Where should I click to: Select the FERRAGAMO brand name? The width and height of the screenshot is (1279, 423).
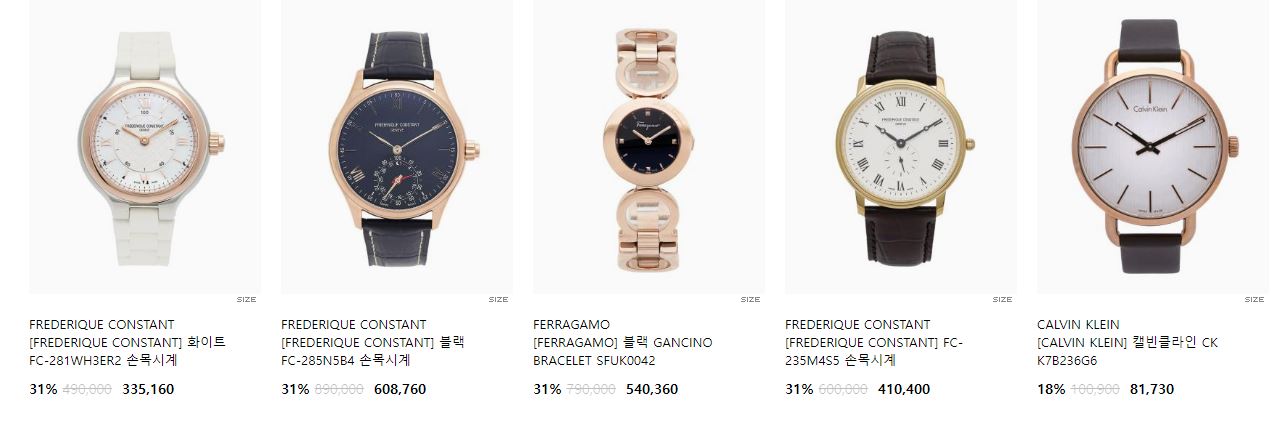572,325
